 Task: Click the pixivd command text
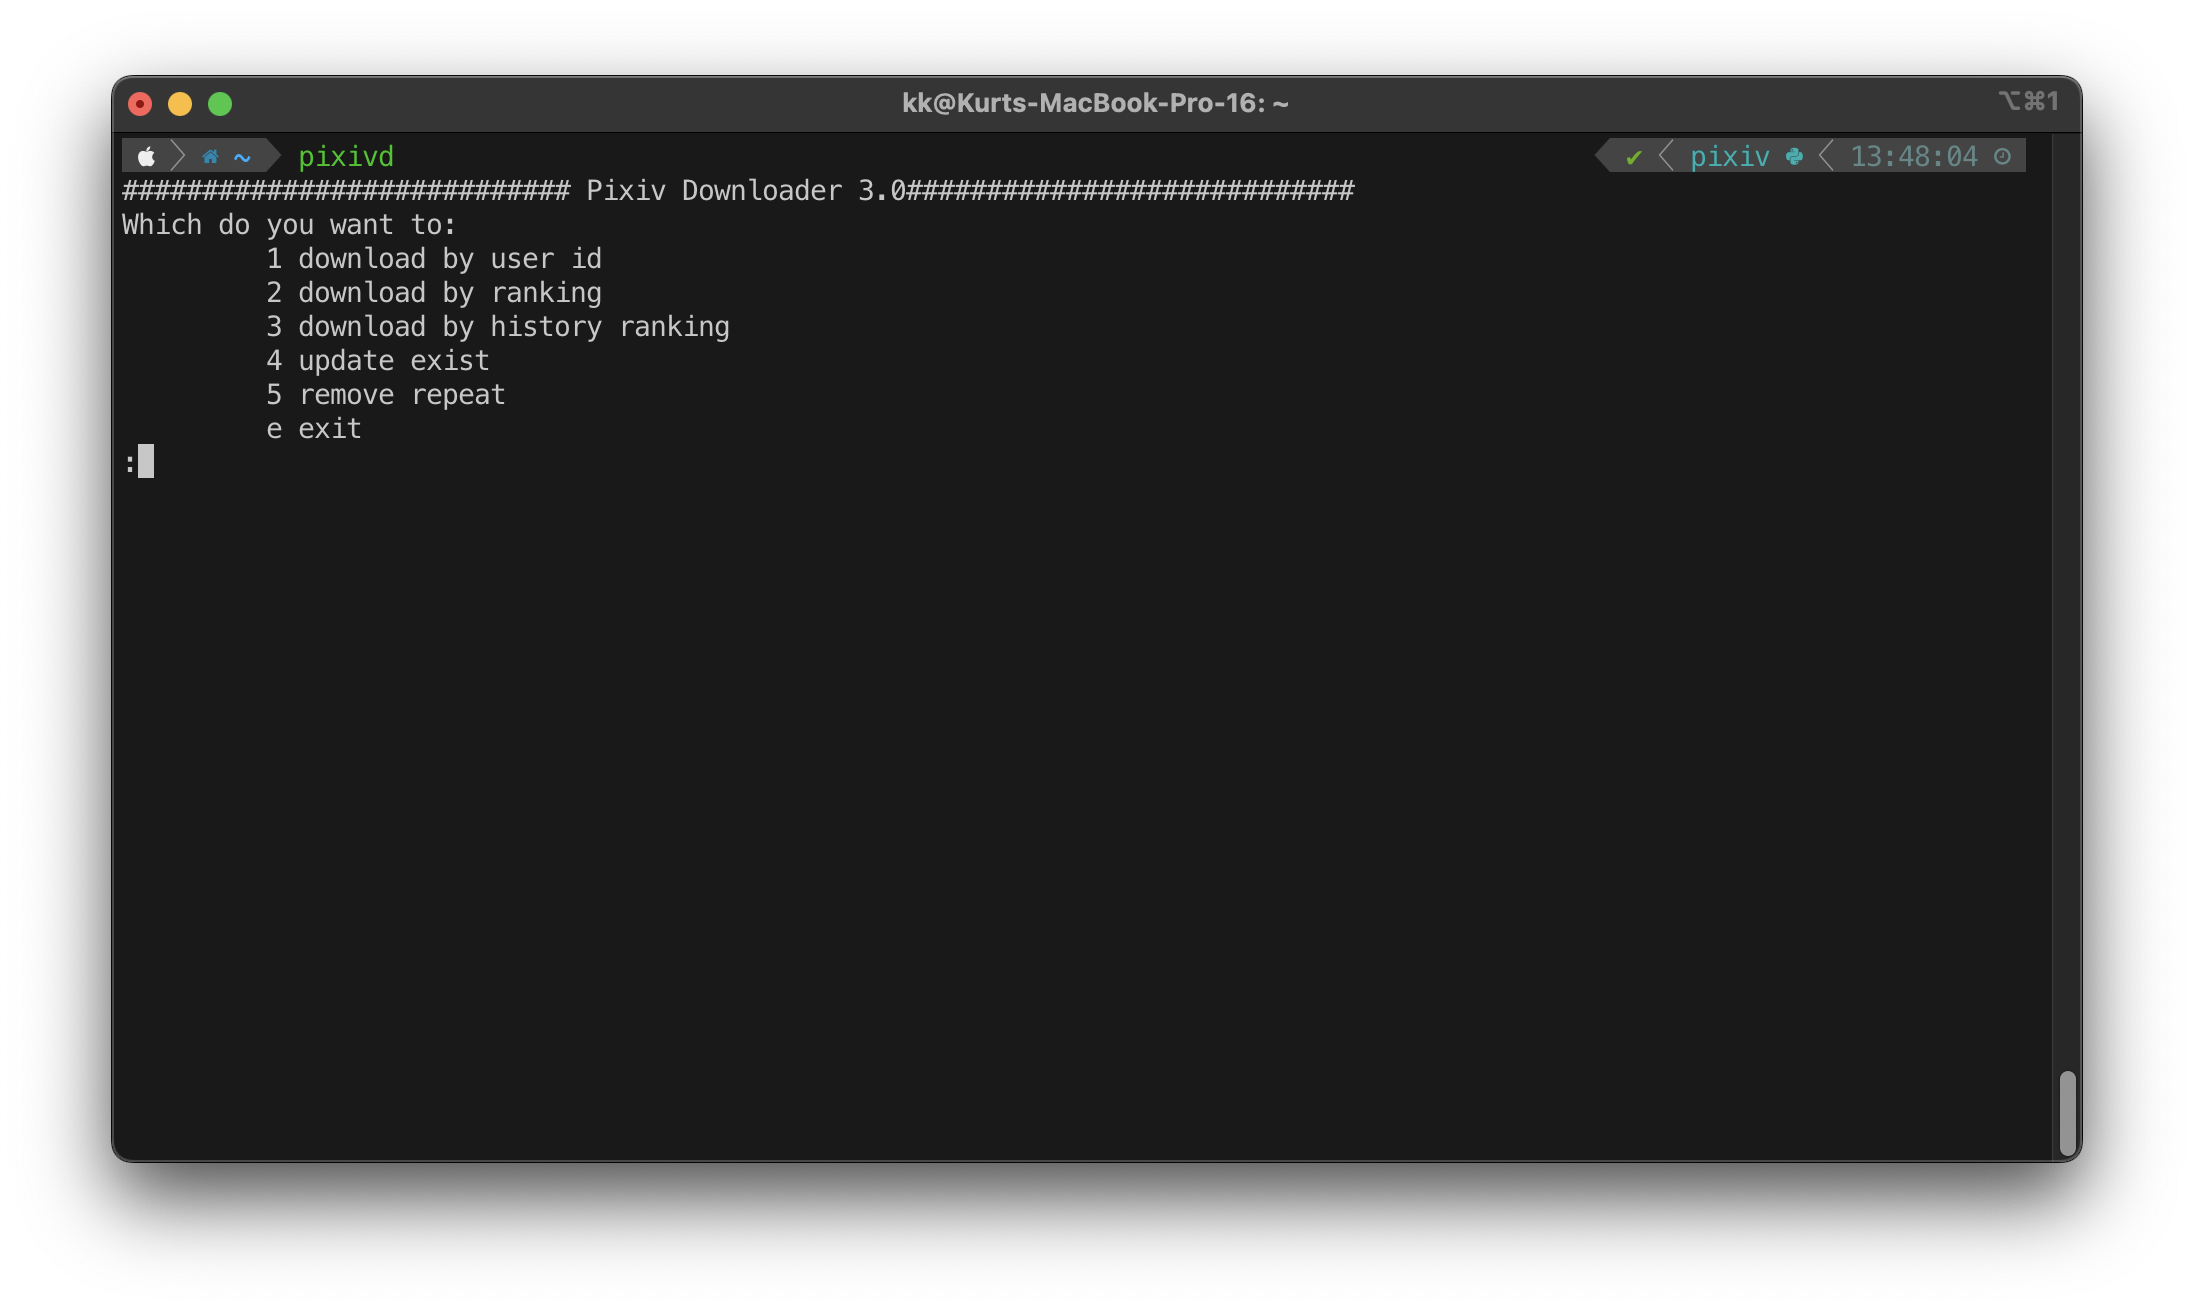pos(346,157)
